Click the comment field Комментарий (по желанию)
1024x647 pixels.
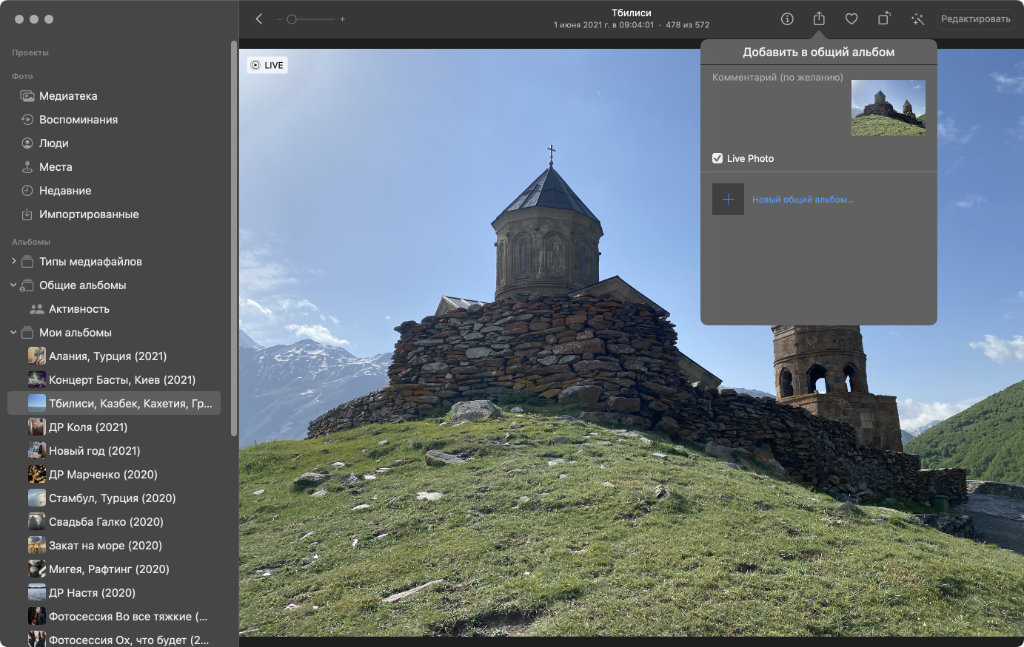[x=777, y=77]
